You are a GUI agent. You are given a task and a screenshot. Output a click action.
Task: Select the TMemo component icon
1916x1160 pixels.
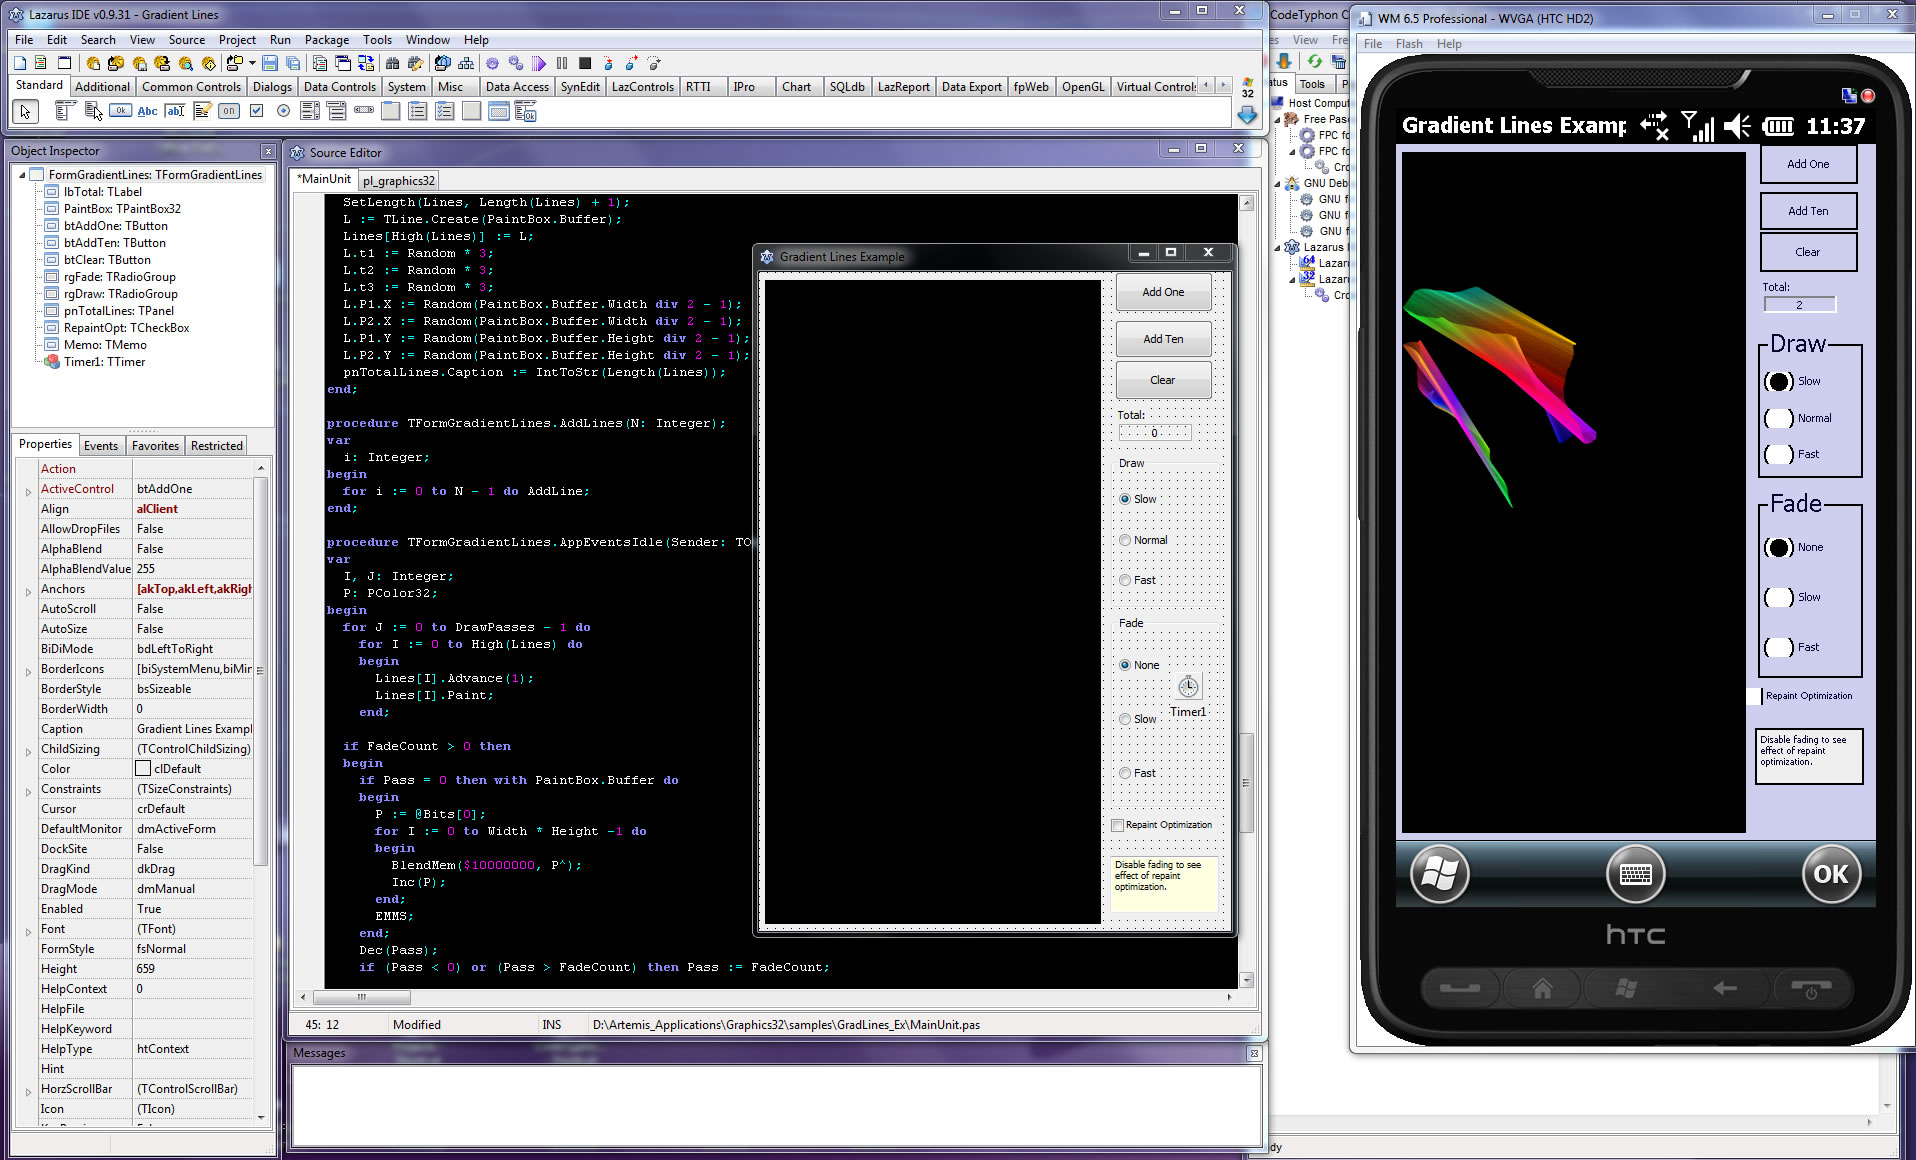[202, 111]
